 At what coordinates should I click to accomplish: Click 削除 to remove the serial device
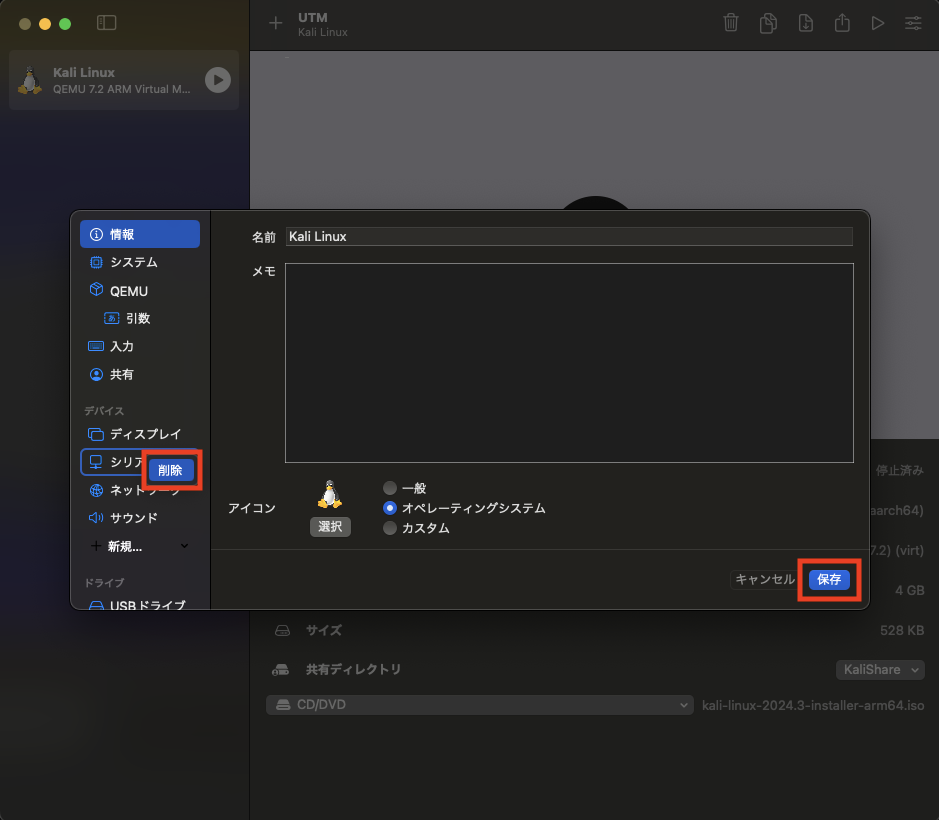point(171,469)
